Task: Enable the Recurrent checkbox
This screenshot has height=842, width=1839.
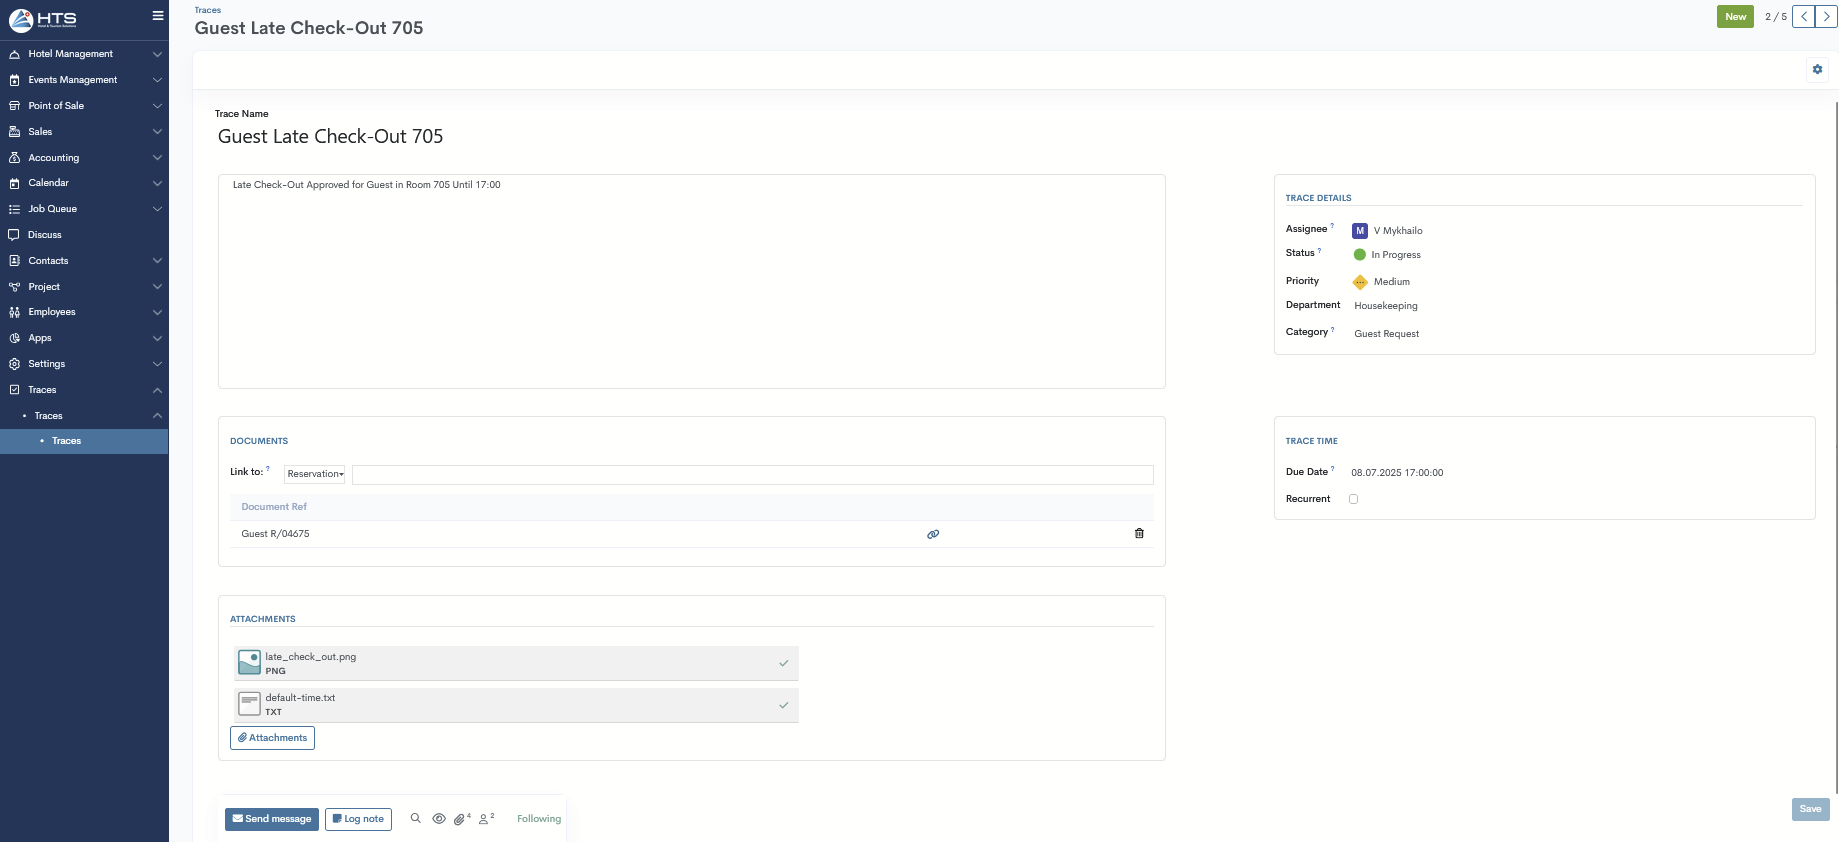Action: pyautogui.click(x=1353, y=499)
